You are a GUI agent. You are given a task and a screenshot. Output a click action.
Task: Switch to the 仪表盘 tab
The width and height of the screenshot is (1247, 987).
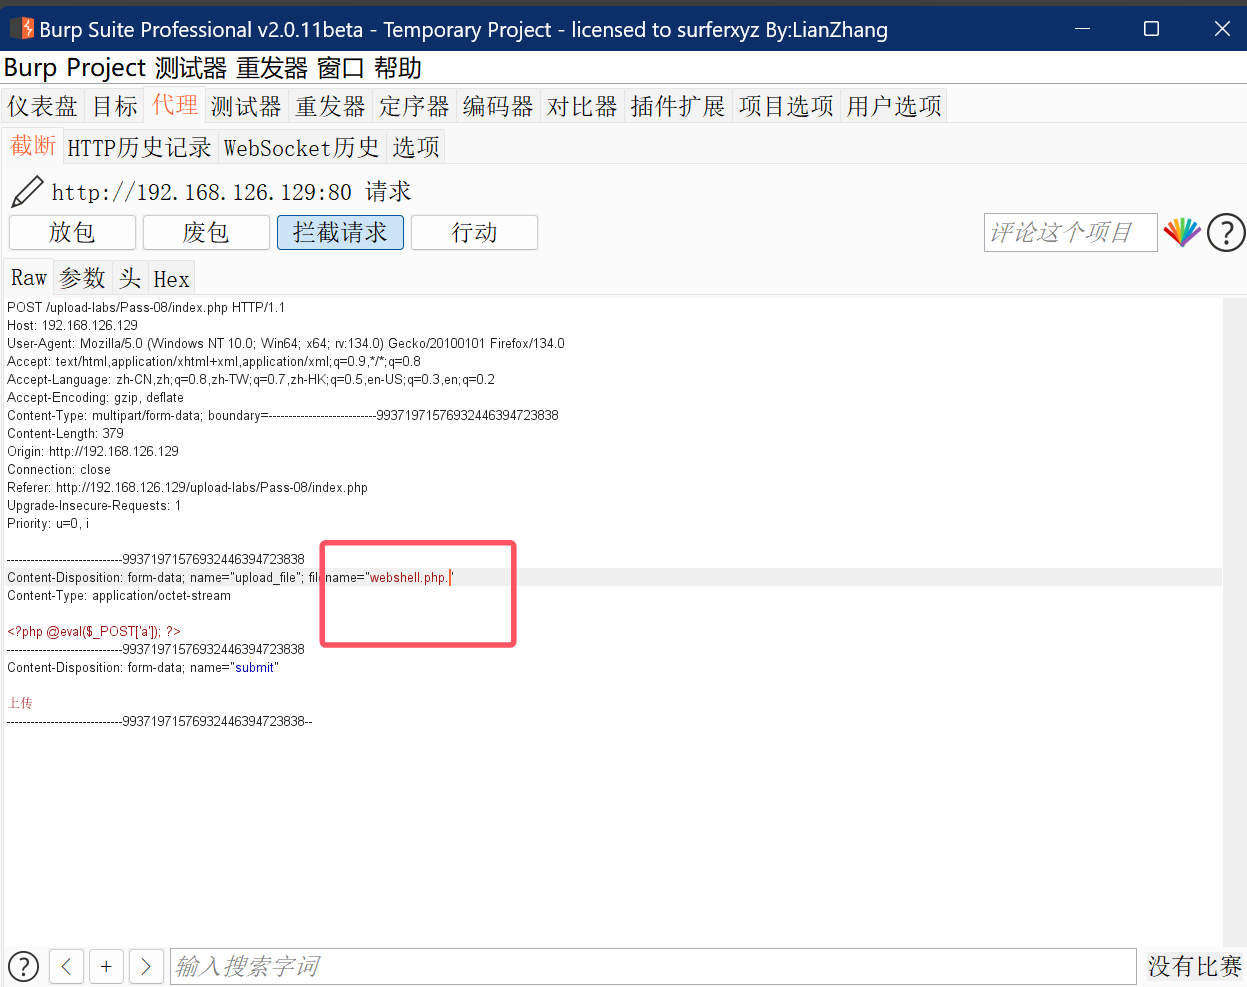pyautogui.click(x=42, y=106)
